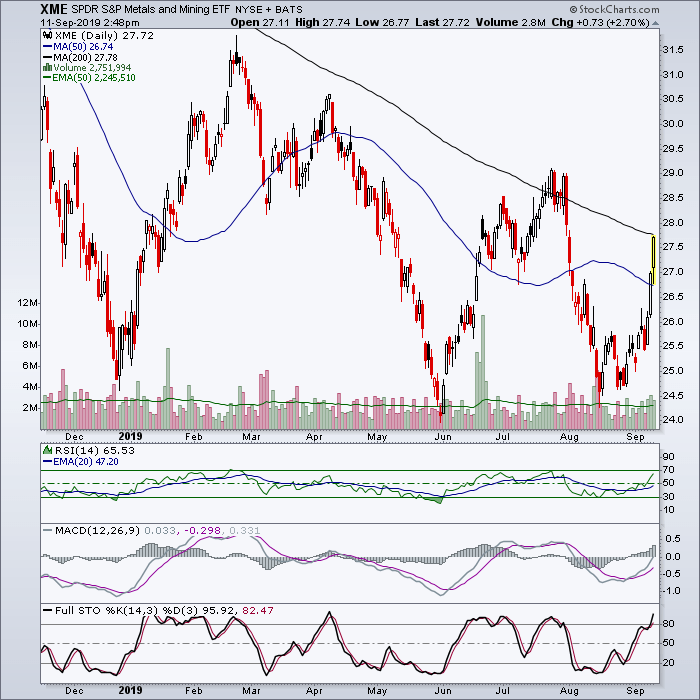Click the blue EMA(20) legend line marker
700x700 pixels.
(x=47, y=462)
